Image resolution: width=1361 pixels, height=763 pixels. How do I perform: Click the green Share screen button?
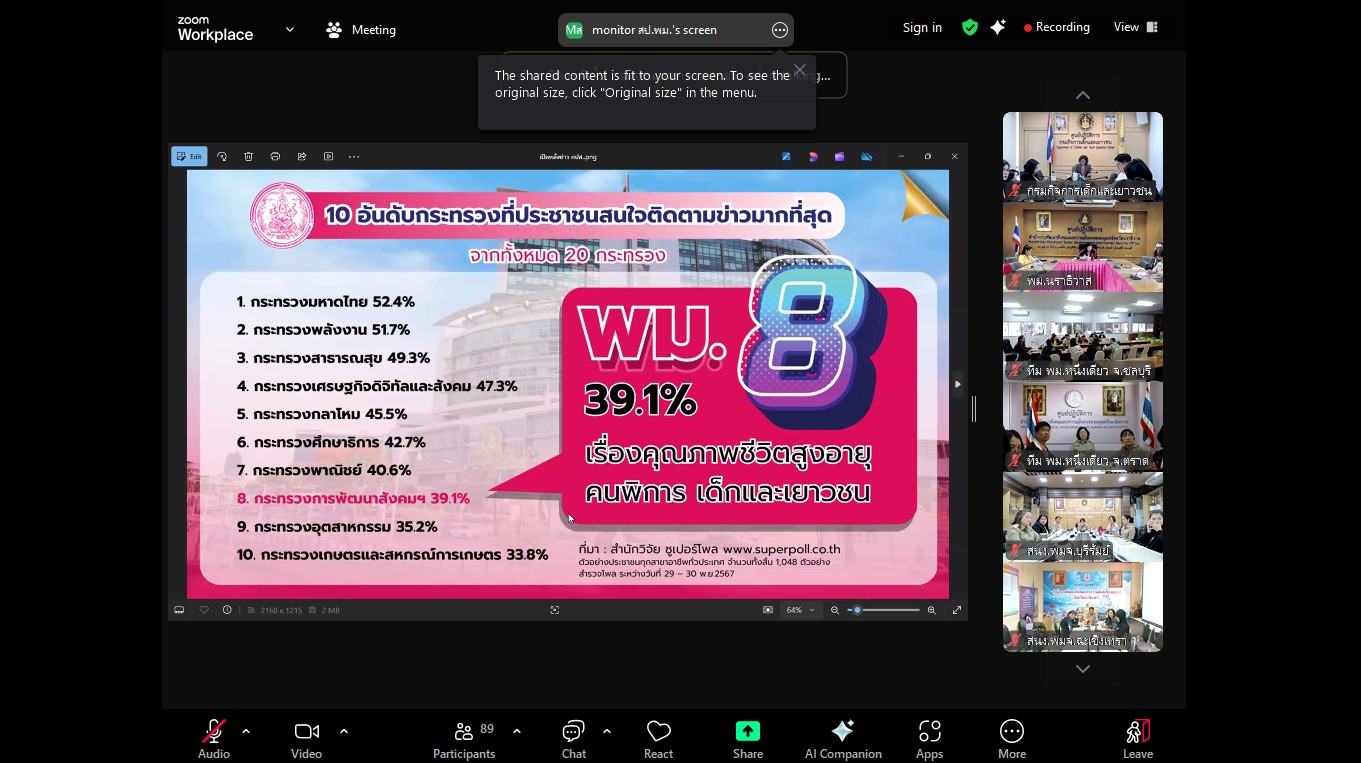pyautogui.click(x=747, y=738)
